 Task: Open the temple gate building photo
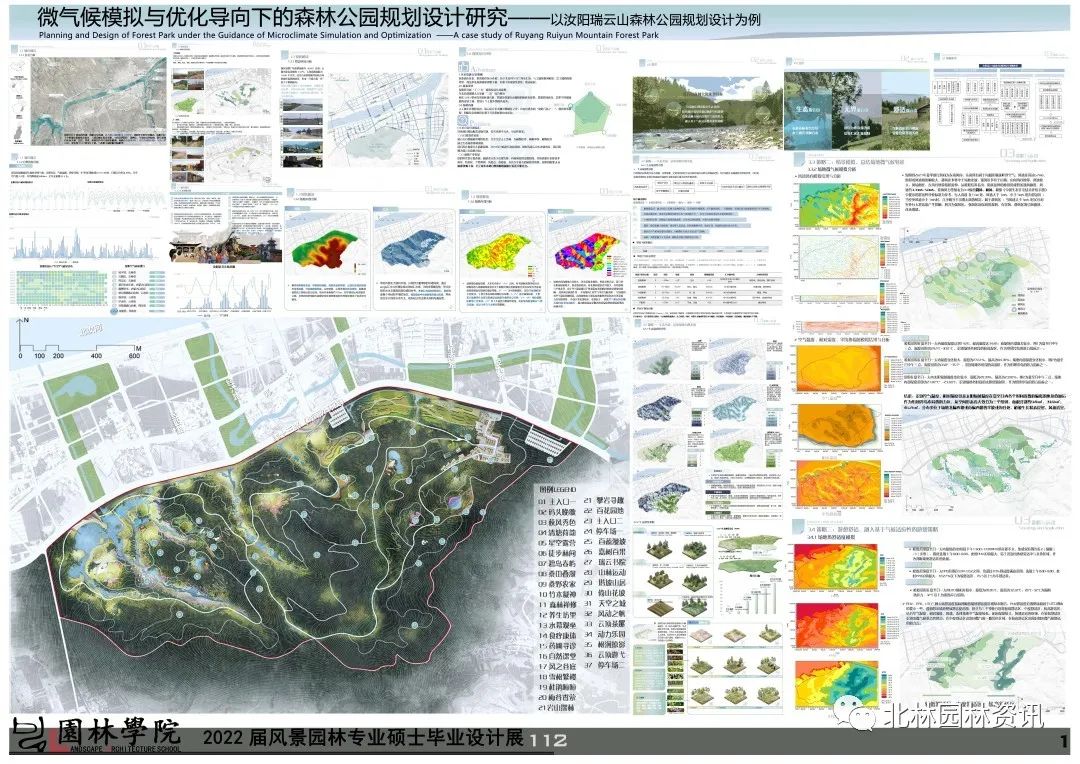[x=226, y=247]
